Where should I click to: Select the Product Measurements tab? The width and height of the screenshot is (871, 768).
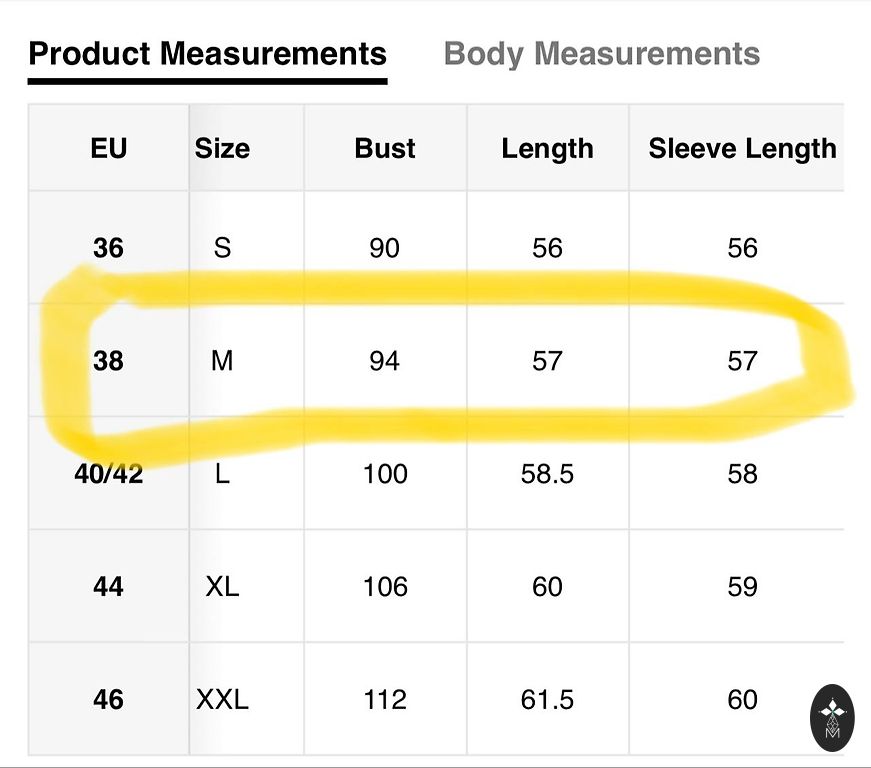pos(207,53)
